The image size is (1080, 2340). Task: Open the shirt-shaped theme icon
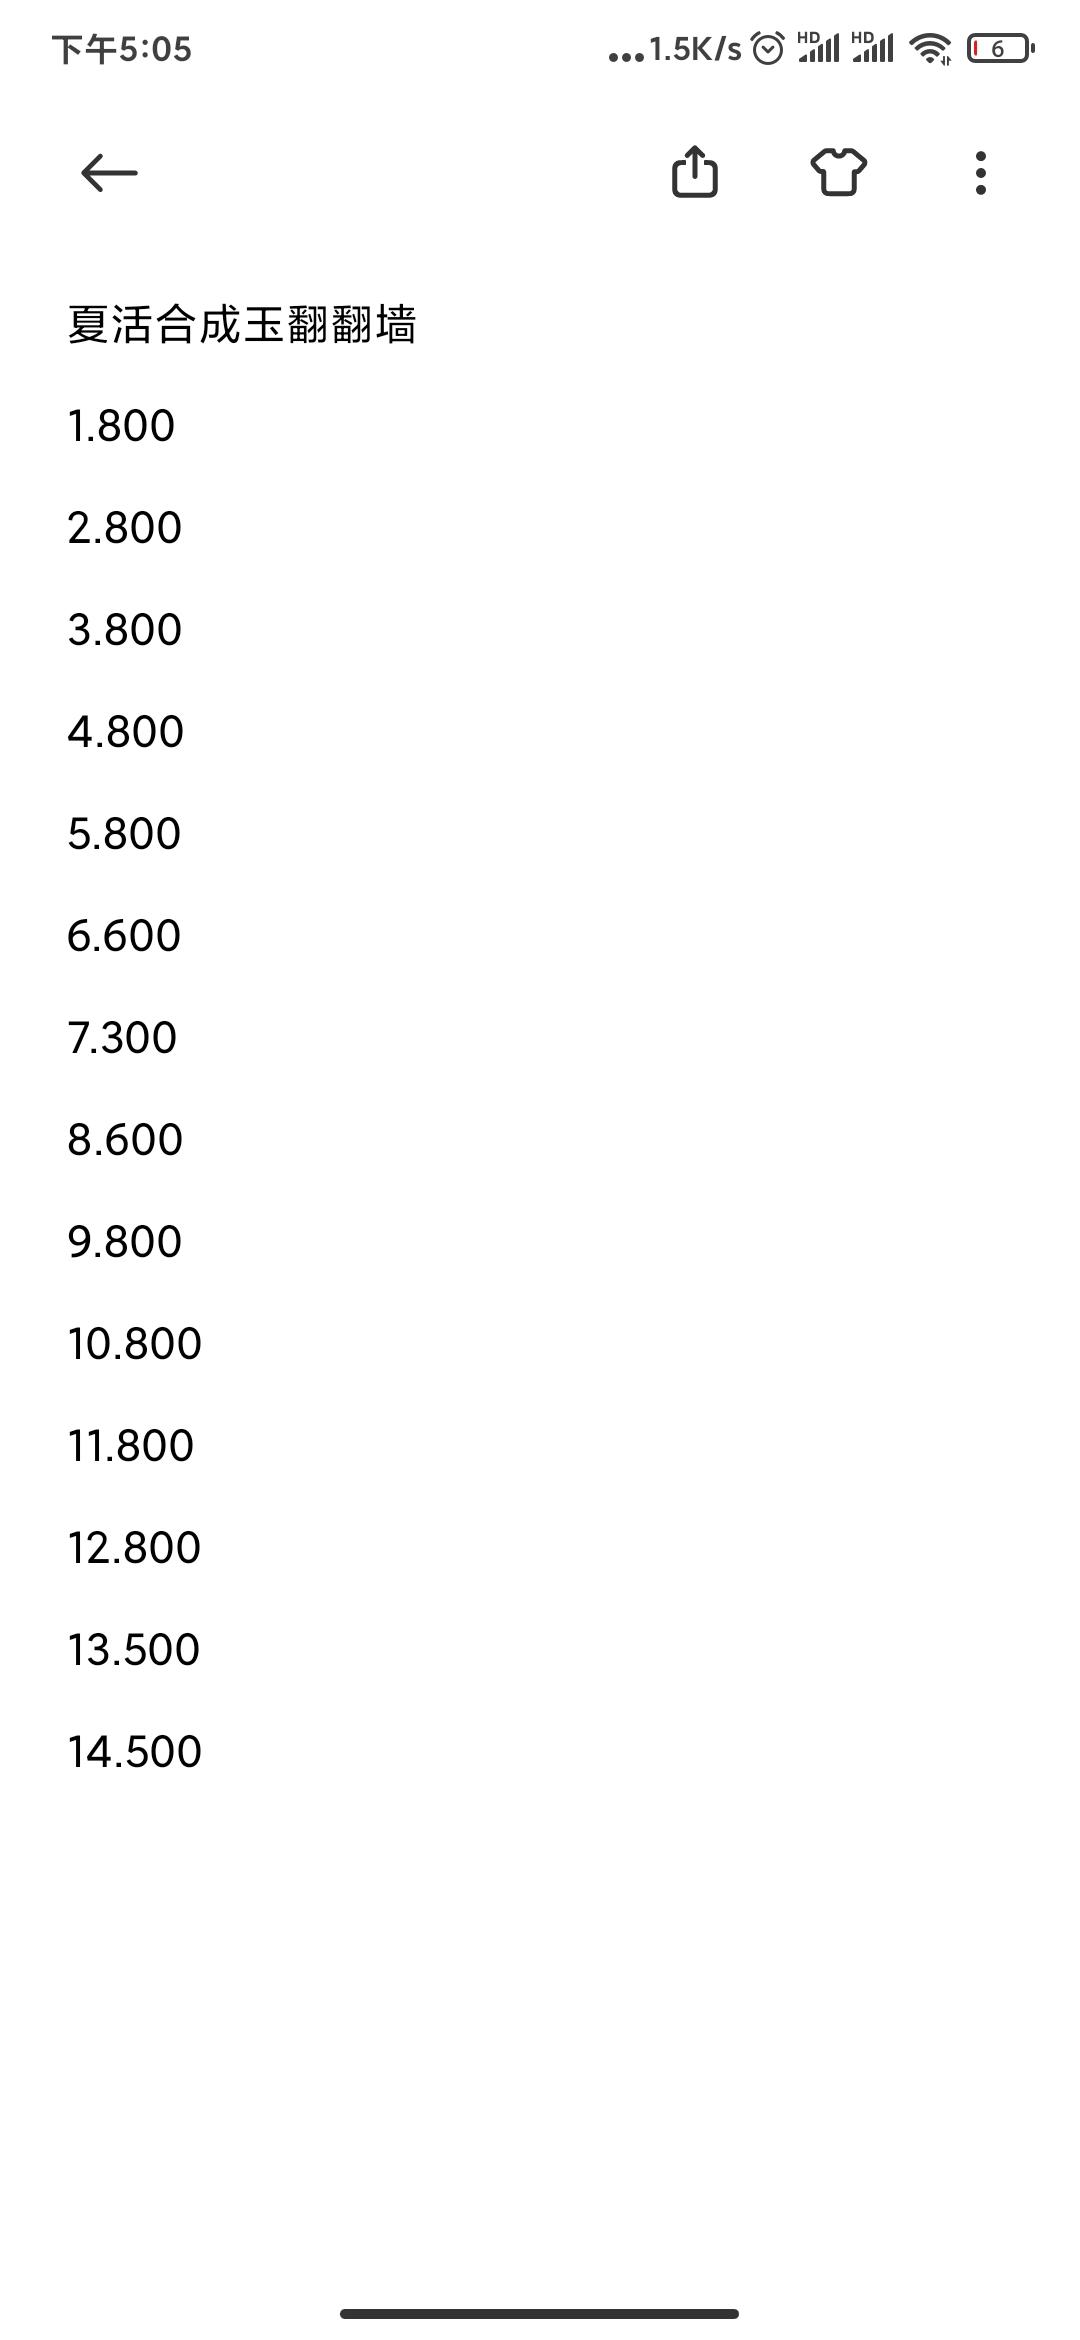pyautogui.click(x=838, y=173)
